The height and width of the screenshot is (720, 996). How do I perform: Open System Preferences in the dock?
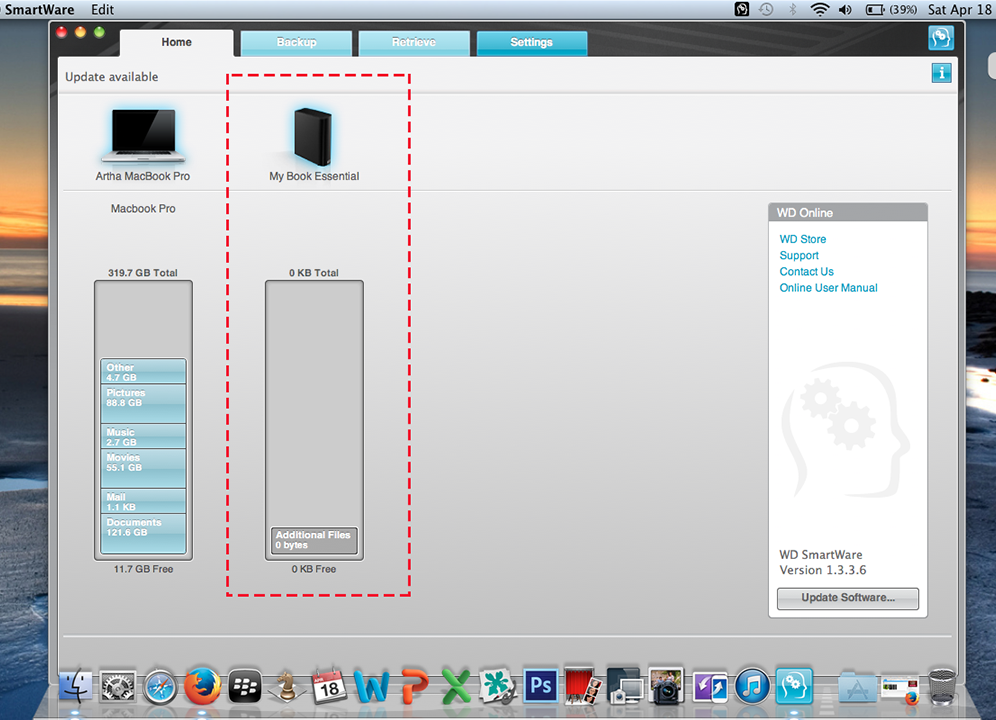point(118,687)
